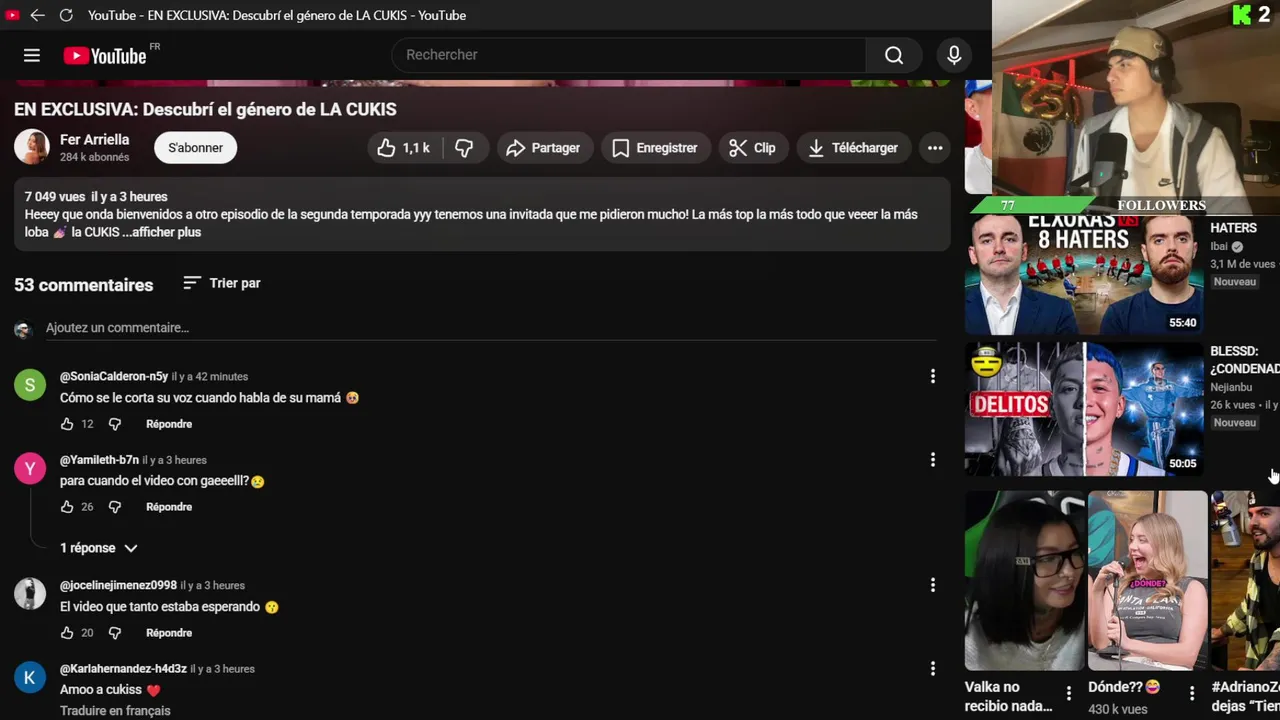The width and height of the screenshot is (1280, 720).
Task: Start voice search with microphone icon
Action: coord(954,55)
